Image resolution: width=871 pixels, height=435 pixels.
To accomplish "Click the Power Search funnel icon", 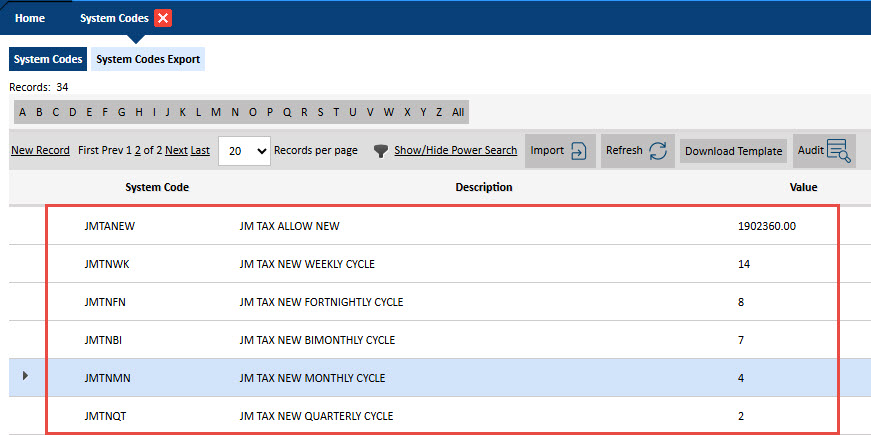I will pos(380,151).
